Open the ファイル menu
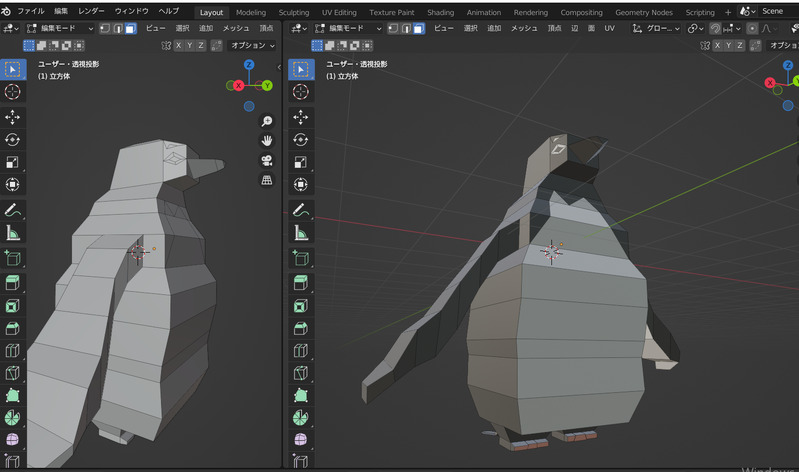Screen dimensions: 799x472 click(x=31, y=11)
